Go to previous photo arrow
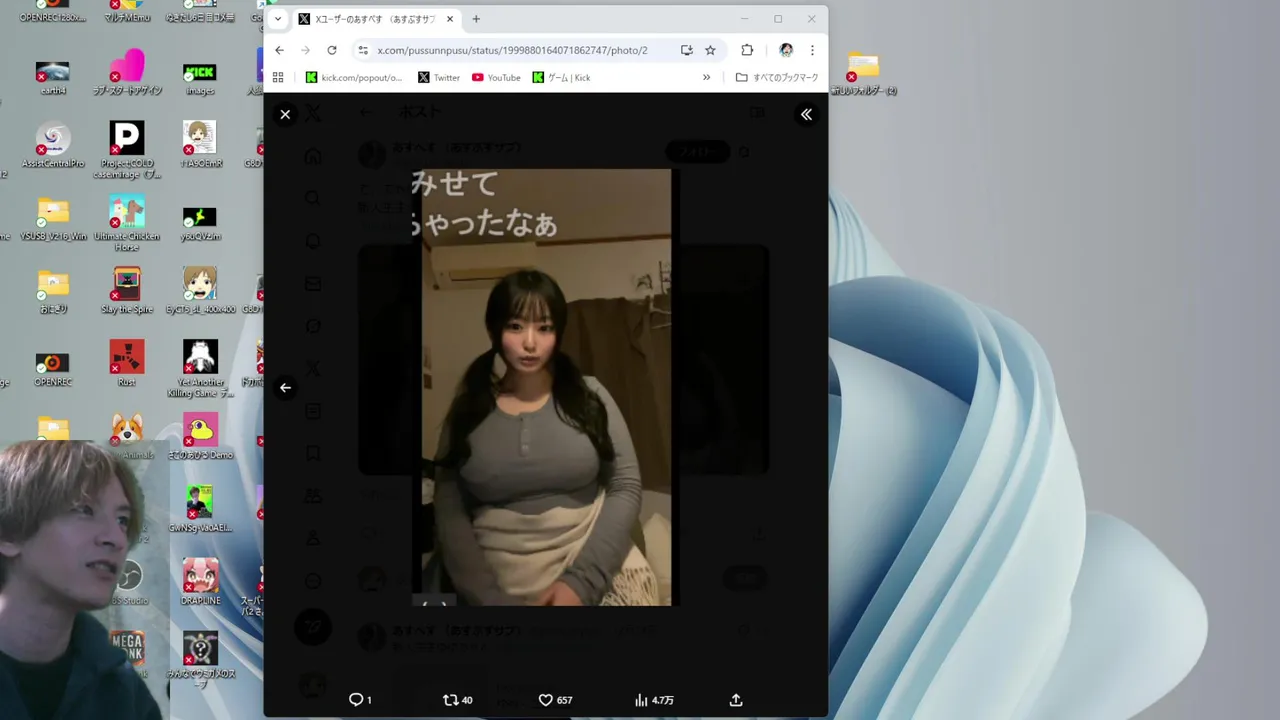Screen dimensions: 1280x720 pyautogui.click(x=285, y=388)
